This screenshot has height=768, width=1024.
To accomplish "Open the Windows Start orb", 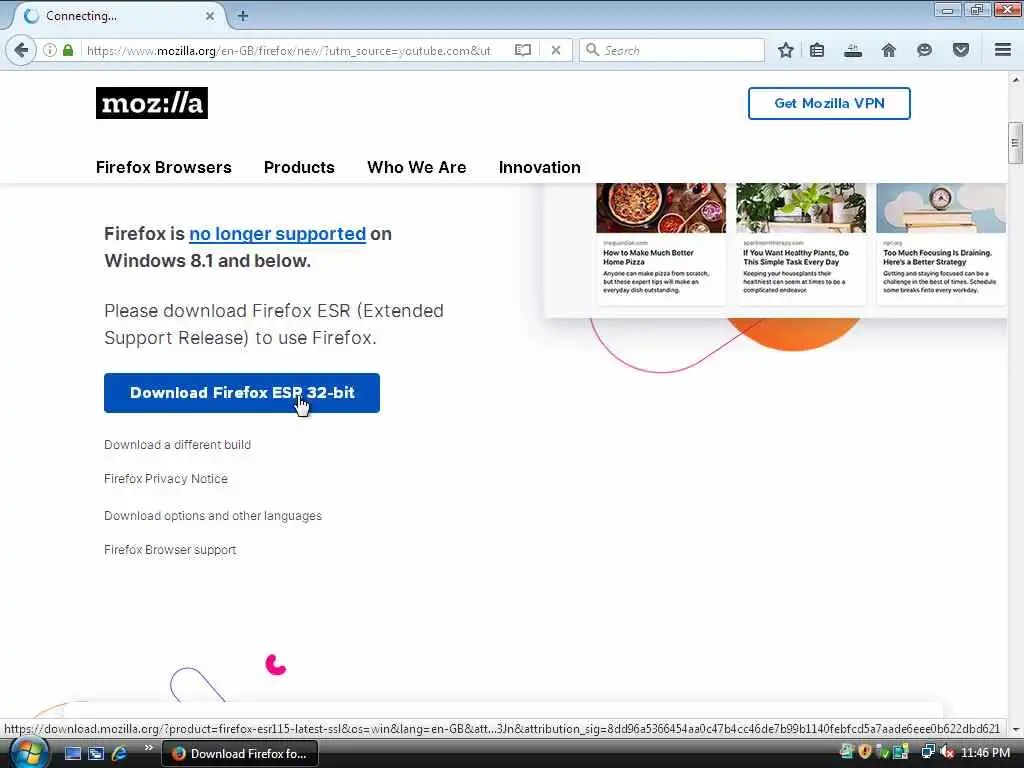I will pyautogui.click(x=28, y=753).
